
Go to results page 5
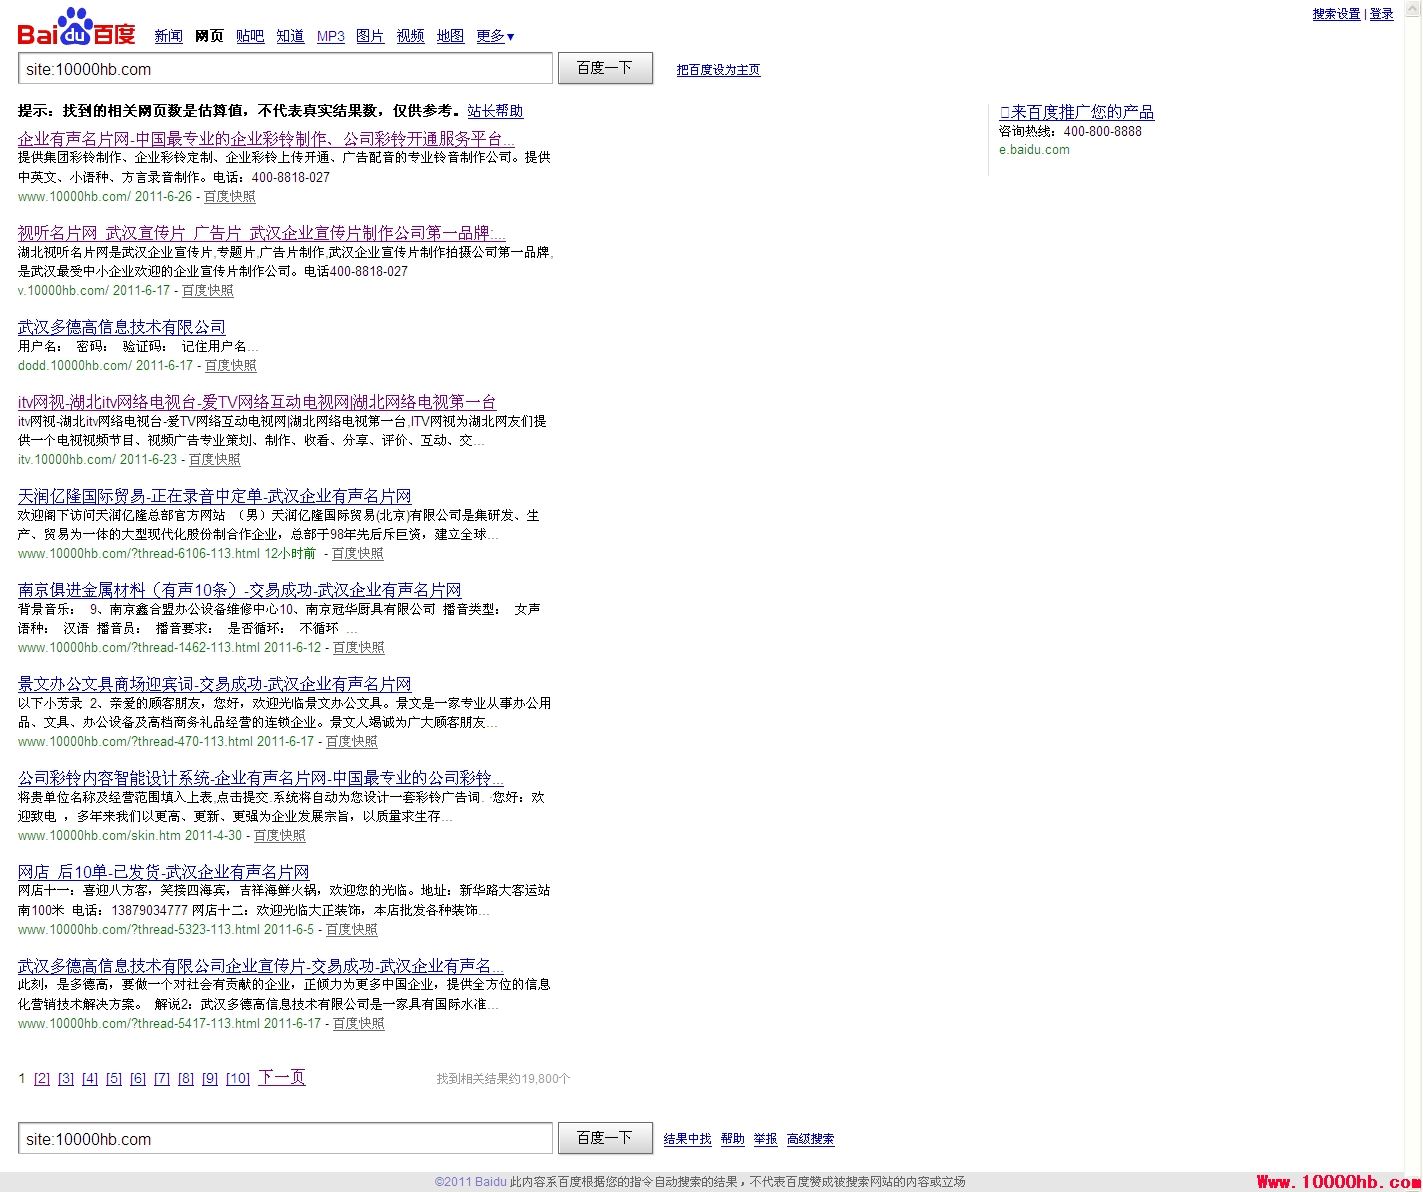tap(114, 1079)
